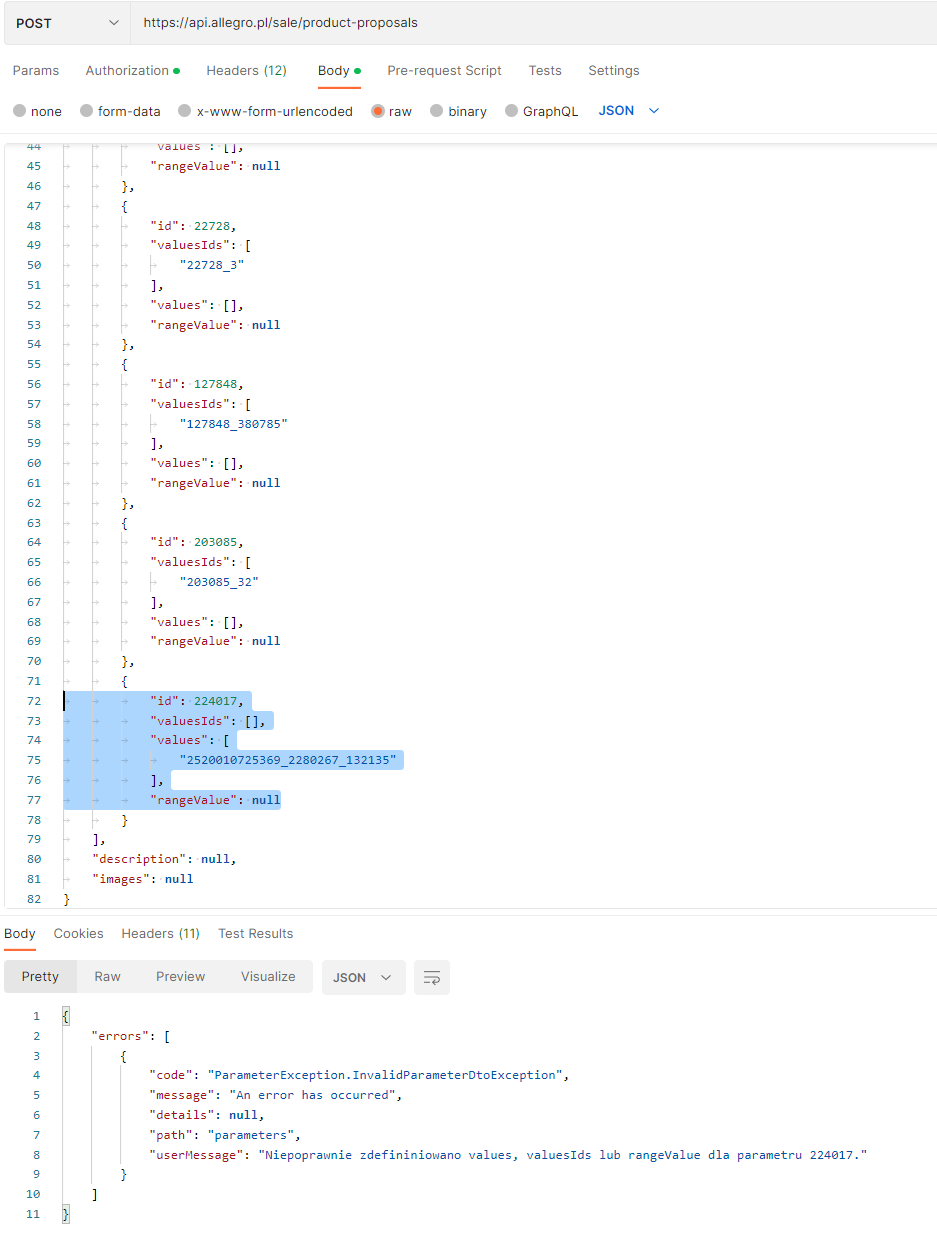Select the binary body type
This screenshot has width=937, height=1246.
[x=458, y=111]
